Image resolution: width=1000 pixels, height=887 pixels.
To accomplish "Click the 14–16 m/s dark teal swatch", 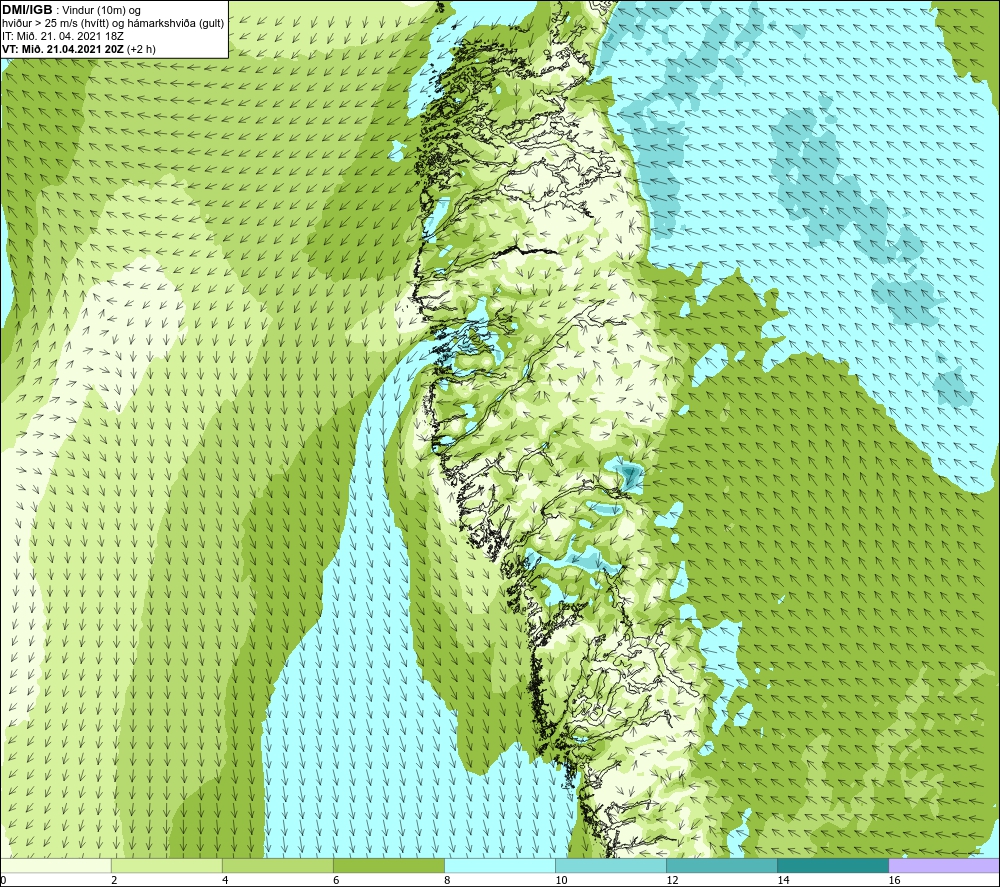I will tap(833, 865).
